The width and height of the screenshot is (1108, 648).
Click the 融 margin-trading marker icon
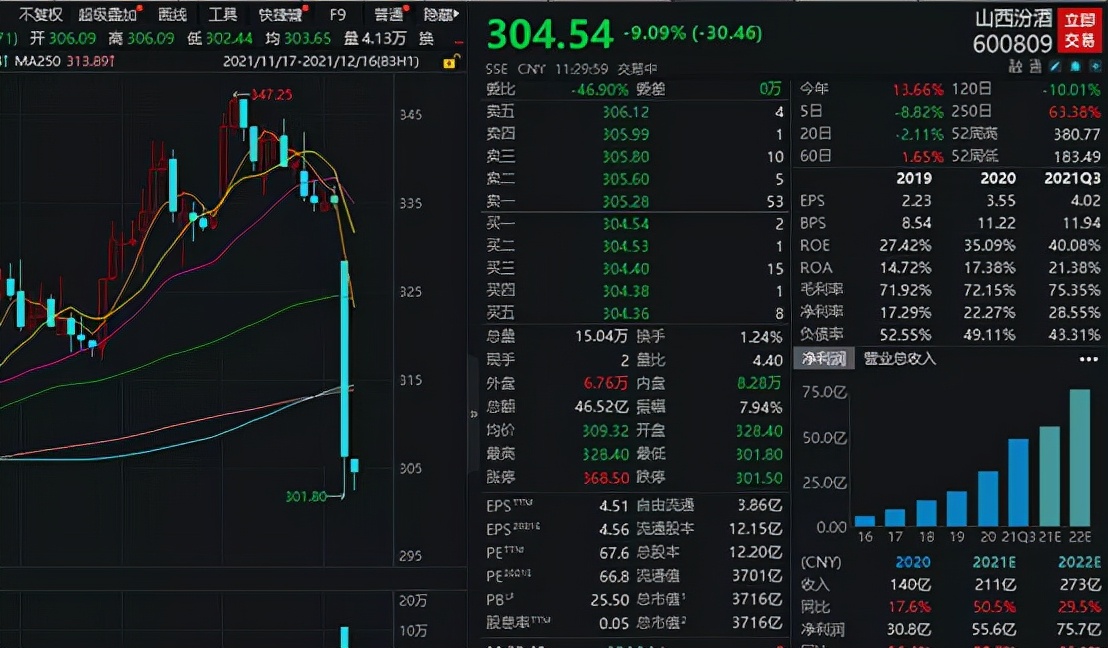tap(1015, 67)
